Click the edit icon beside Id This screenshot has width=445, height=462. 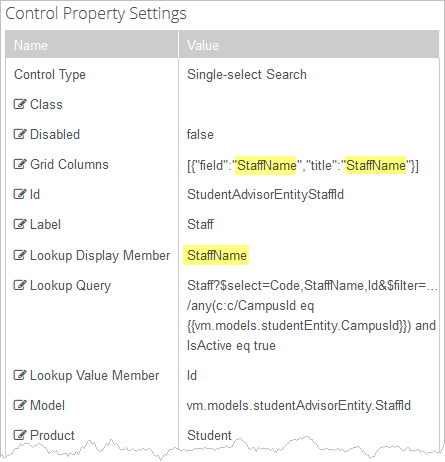pos(20,194)
